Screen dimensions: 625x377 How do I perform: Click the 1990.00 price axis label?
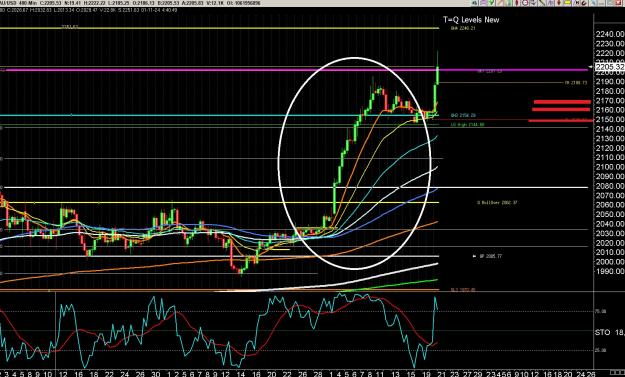pyautogui.click(x=609, y=271)
